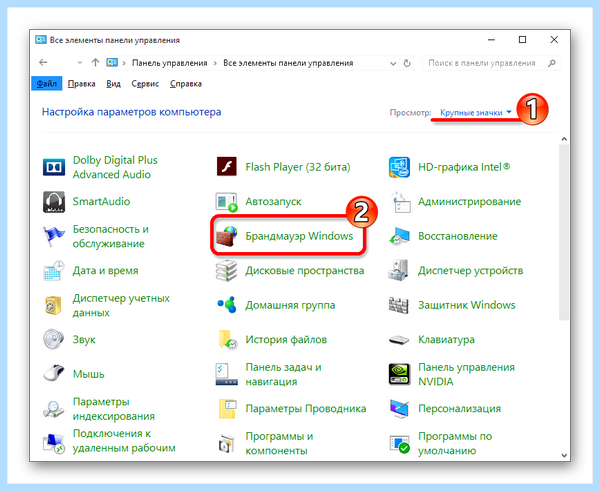Click the Параметры индексирования magnifier icon
The image size is (600, 491).
(x=54, y=408)
